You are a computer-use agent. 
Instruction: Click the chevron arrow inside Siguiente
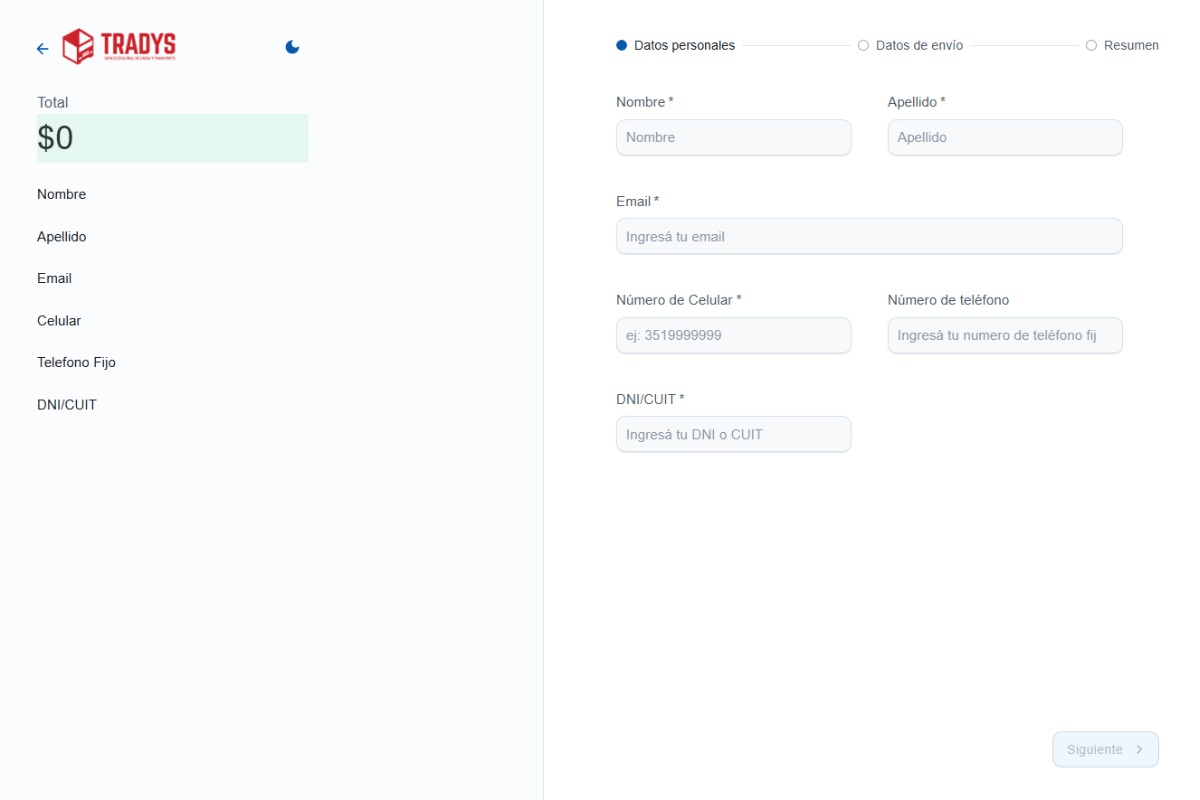click(x=1139, y=750)
